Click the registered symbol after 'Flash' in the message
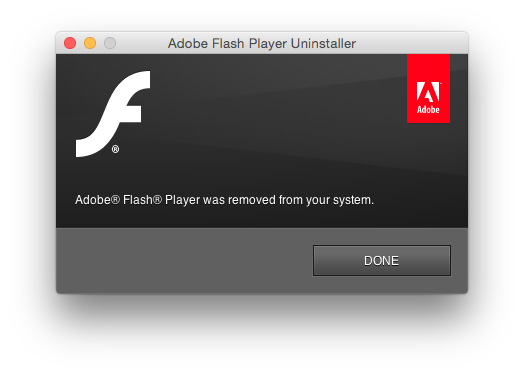This screenshot has height=374, width=524. pyautogui.click(x=158, y=200)
